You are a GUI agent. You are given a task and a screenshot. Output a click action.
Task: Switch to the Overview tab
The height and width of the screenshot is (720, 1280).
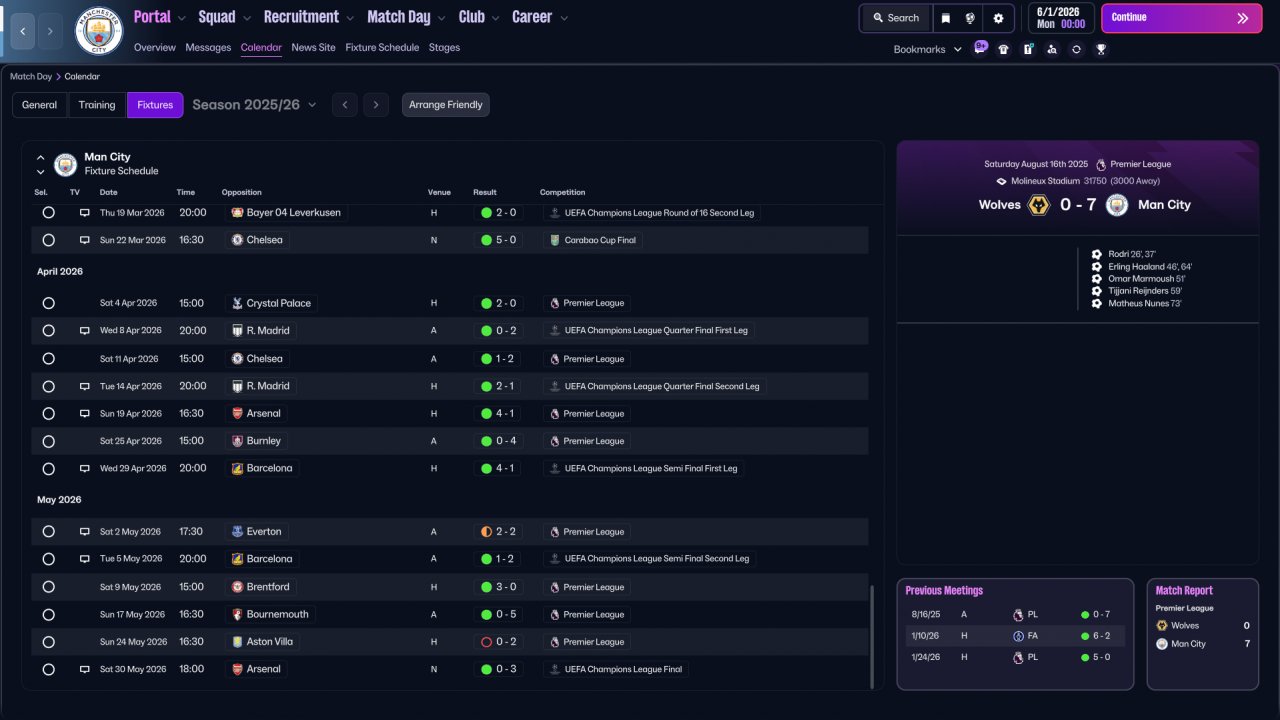tap(154, 47)
